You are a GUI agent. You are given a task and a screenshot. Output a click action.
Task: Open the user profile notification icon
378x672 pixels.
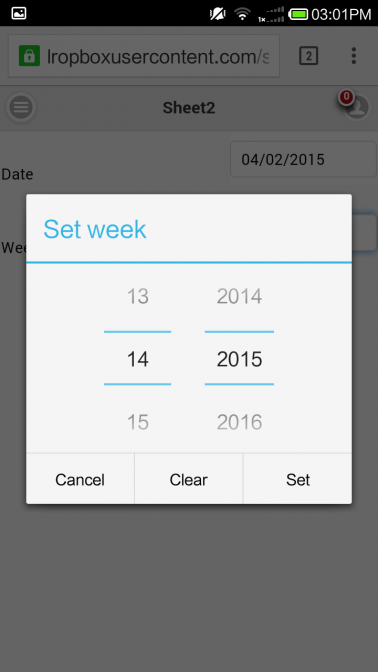(356, 106)
